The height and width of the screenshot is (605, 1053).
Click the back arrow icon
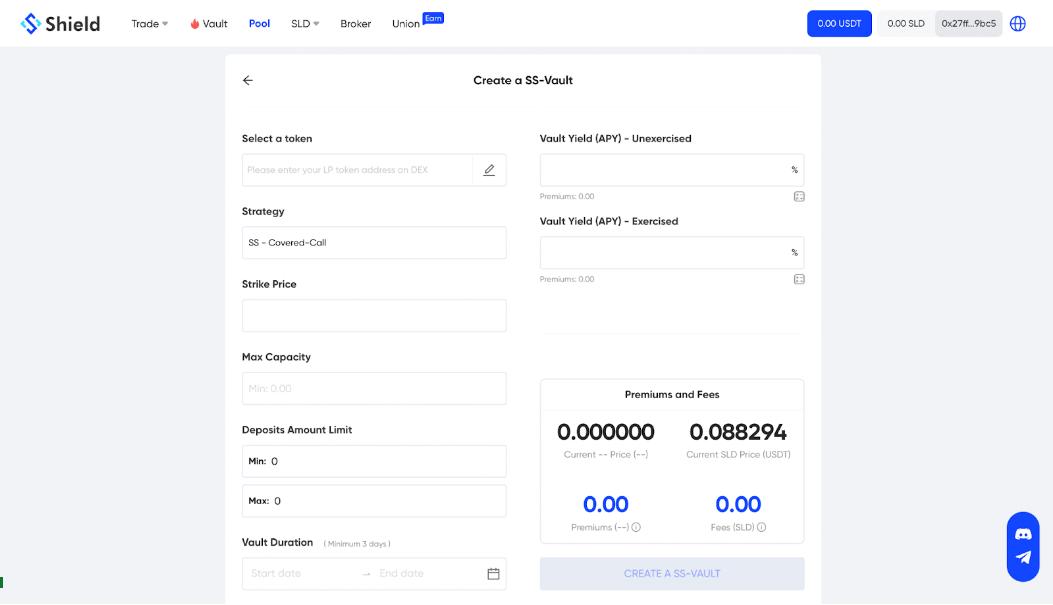pyautogui.click(x=248, y=80)
